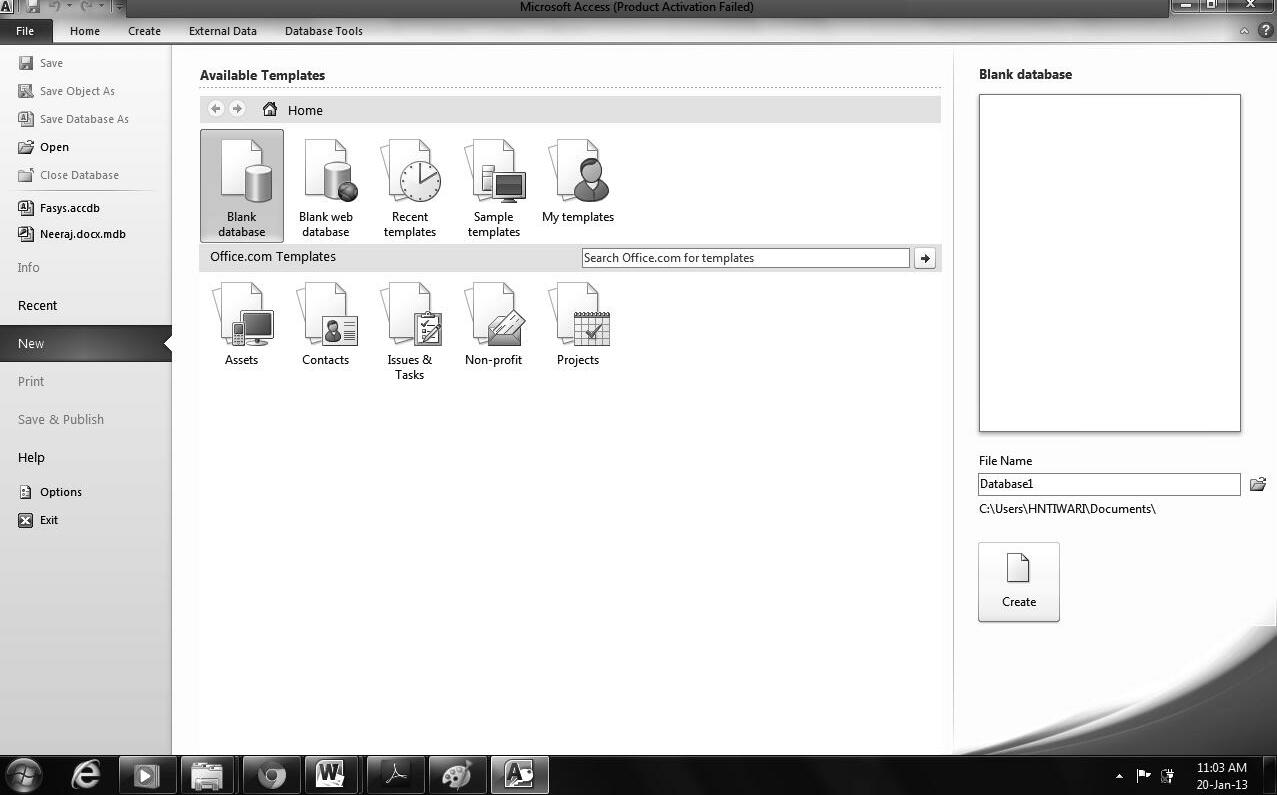
Task: Open Customize Quick Access Toolbar dropdown
Action: (120, 7)
